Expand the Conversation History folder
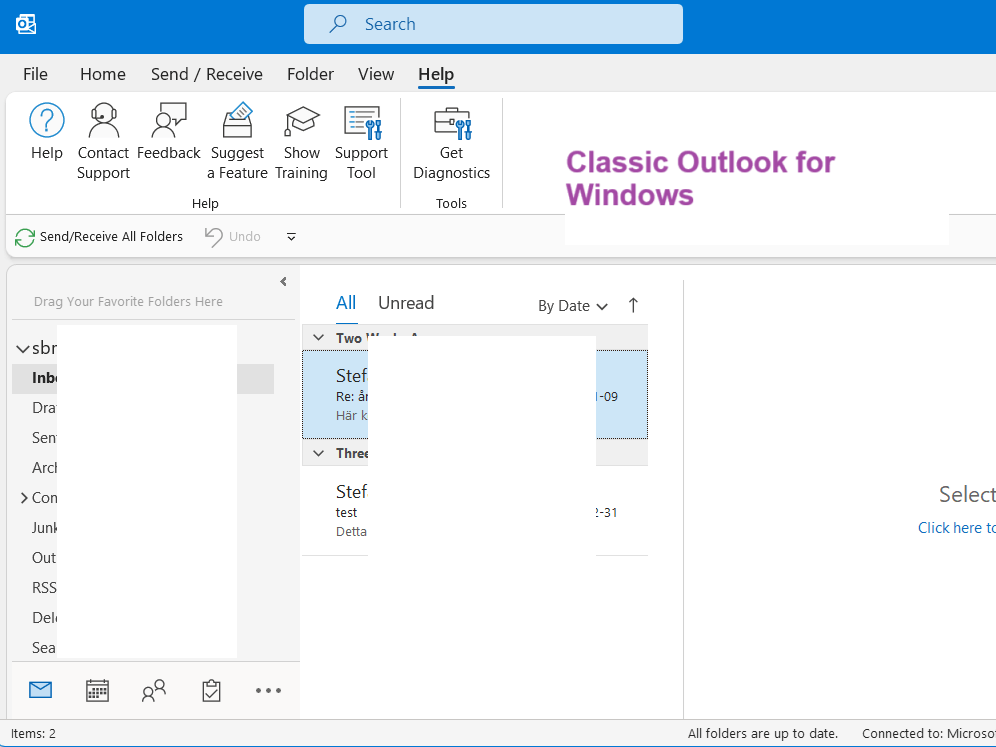Viewport: 996px width, 747px height. tap(24, 498)
